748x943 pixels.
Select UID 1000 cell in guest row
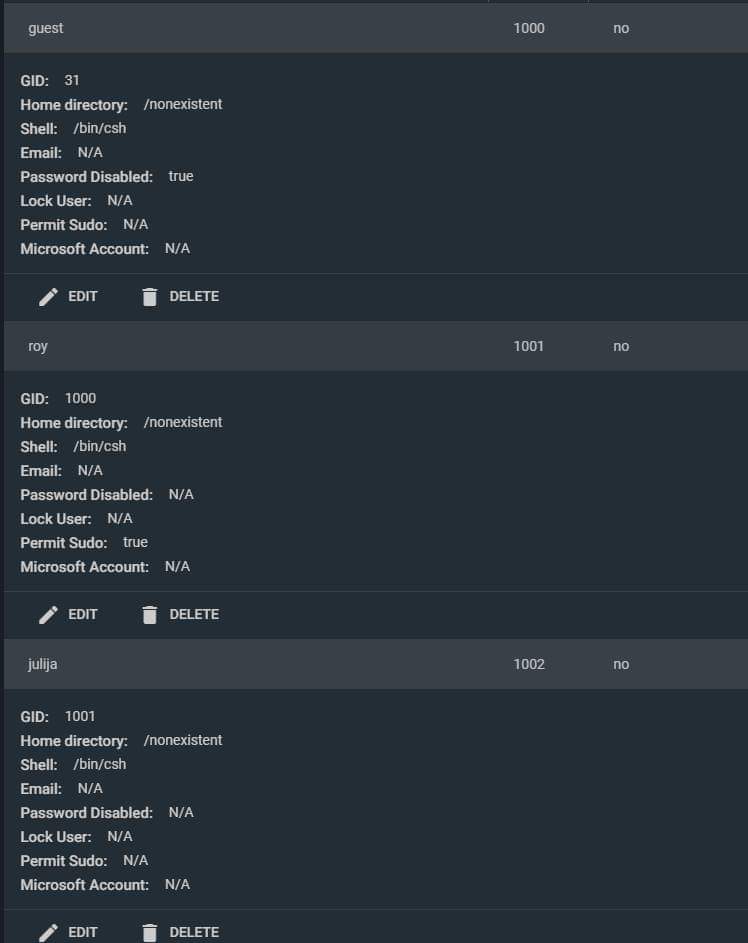[529, 28]
